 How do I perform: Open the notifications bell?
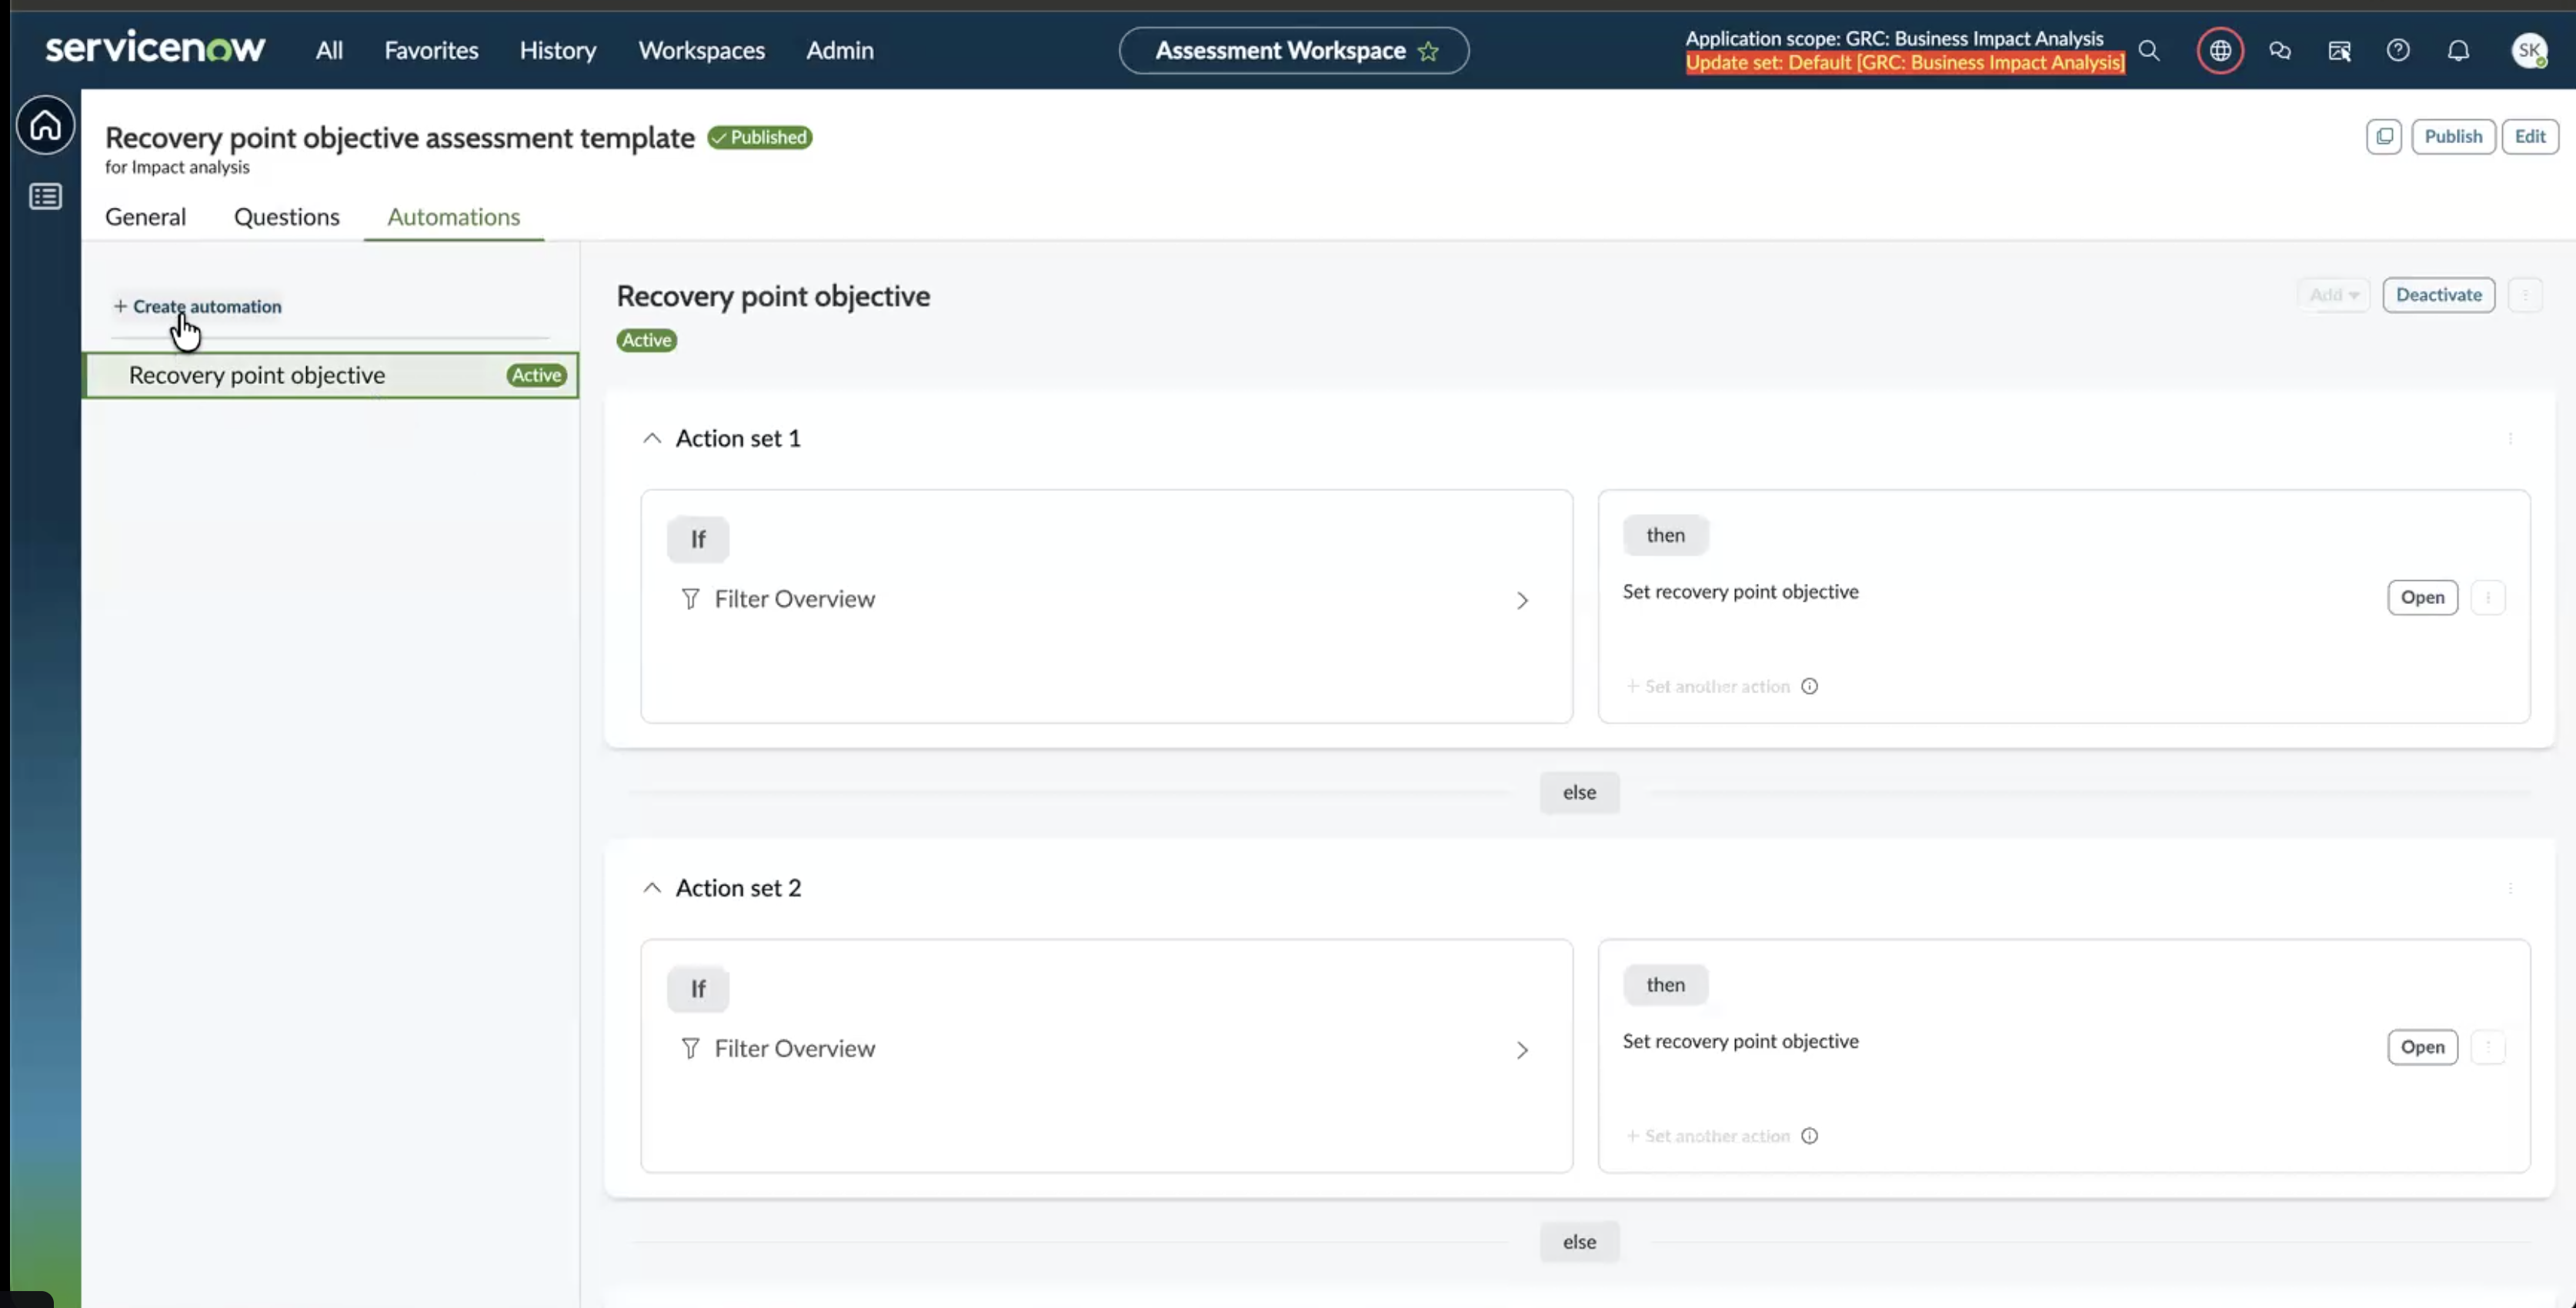[2458, 50]
